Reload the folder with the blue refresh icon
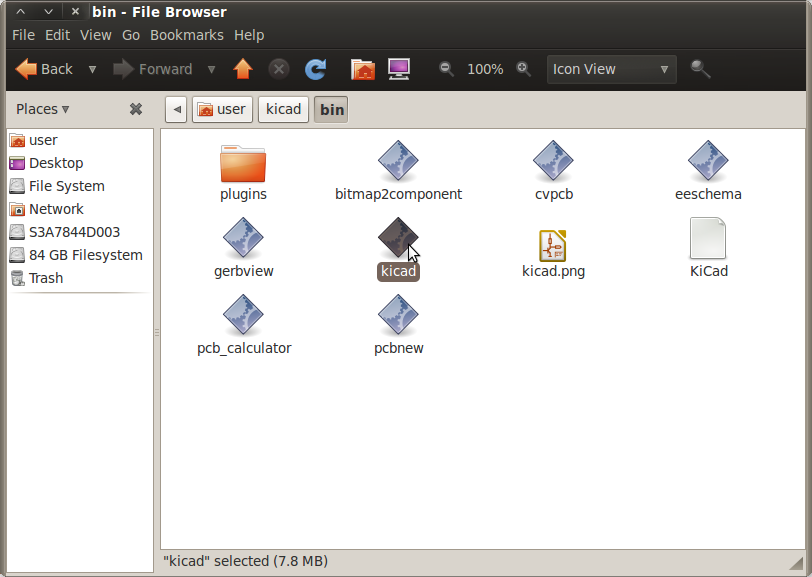This screenshot has height=577, width=812. coord(315,69)
